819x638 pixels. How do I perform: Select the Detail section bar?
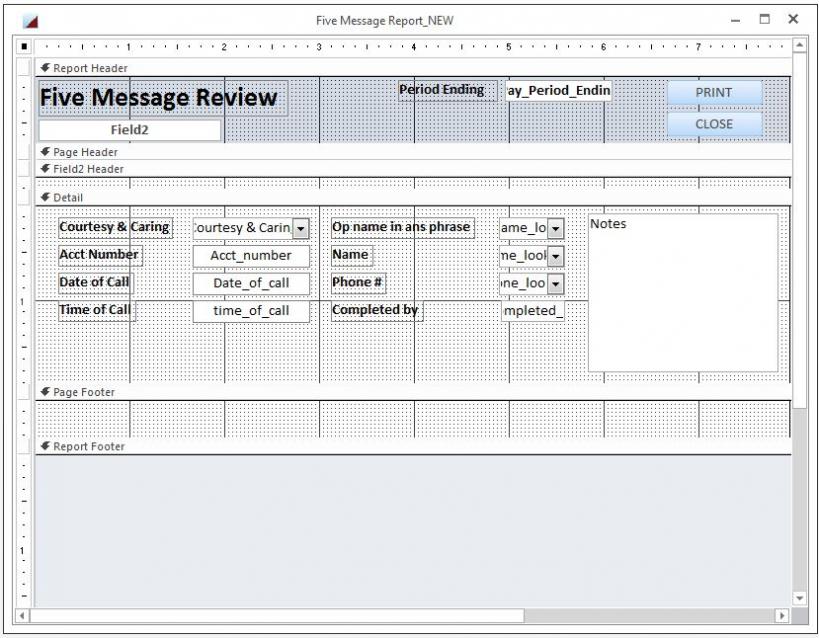[413, 198]
